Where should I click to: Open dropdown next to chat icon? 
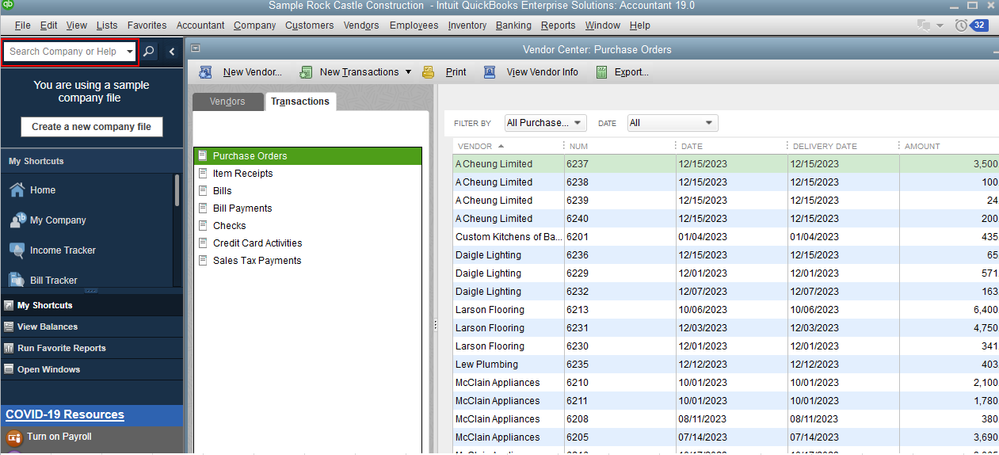pos(940,26)
